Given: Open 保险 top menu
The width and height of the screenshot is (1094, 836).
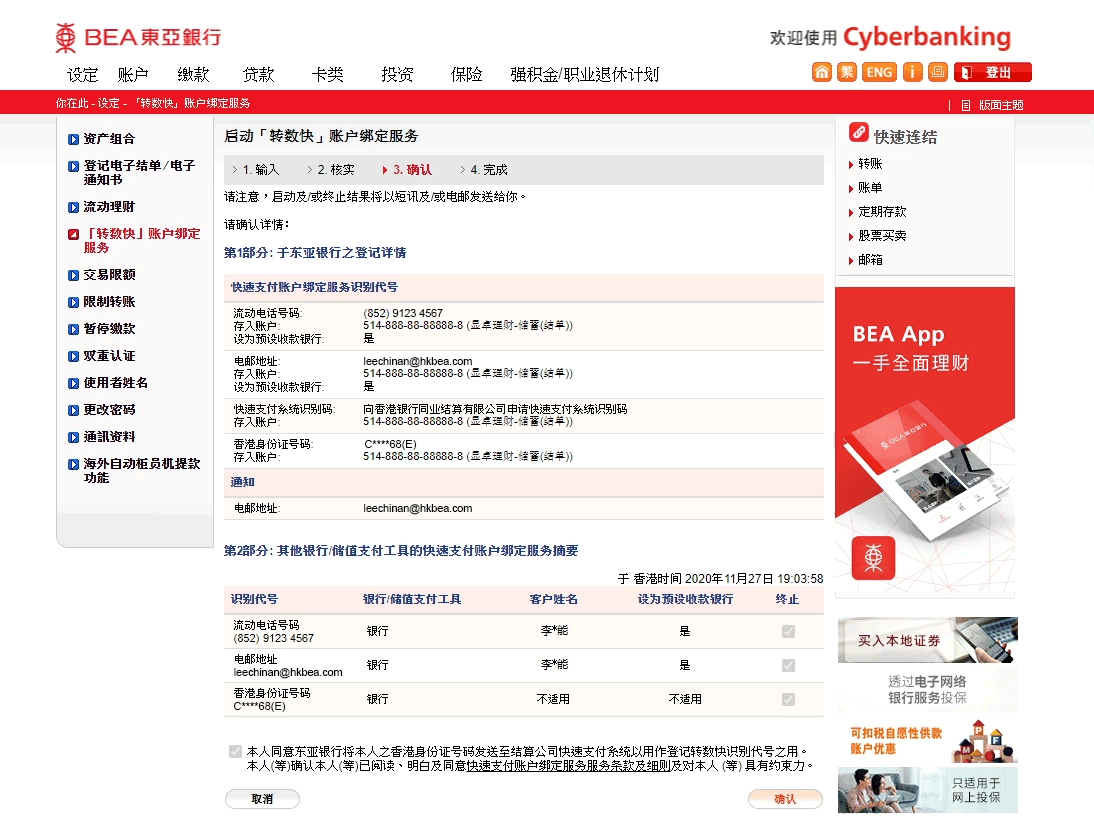Looking at the screenshot, I should coord(466,75).
